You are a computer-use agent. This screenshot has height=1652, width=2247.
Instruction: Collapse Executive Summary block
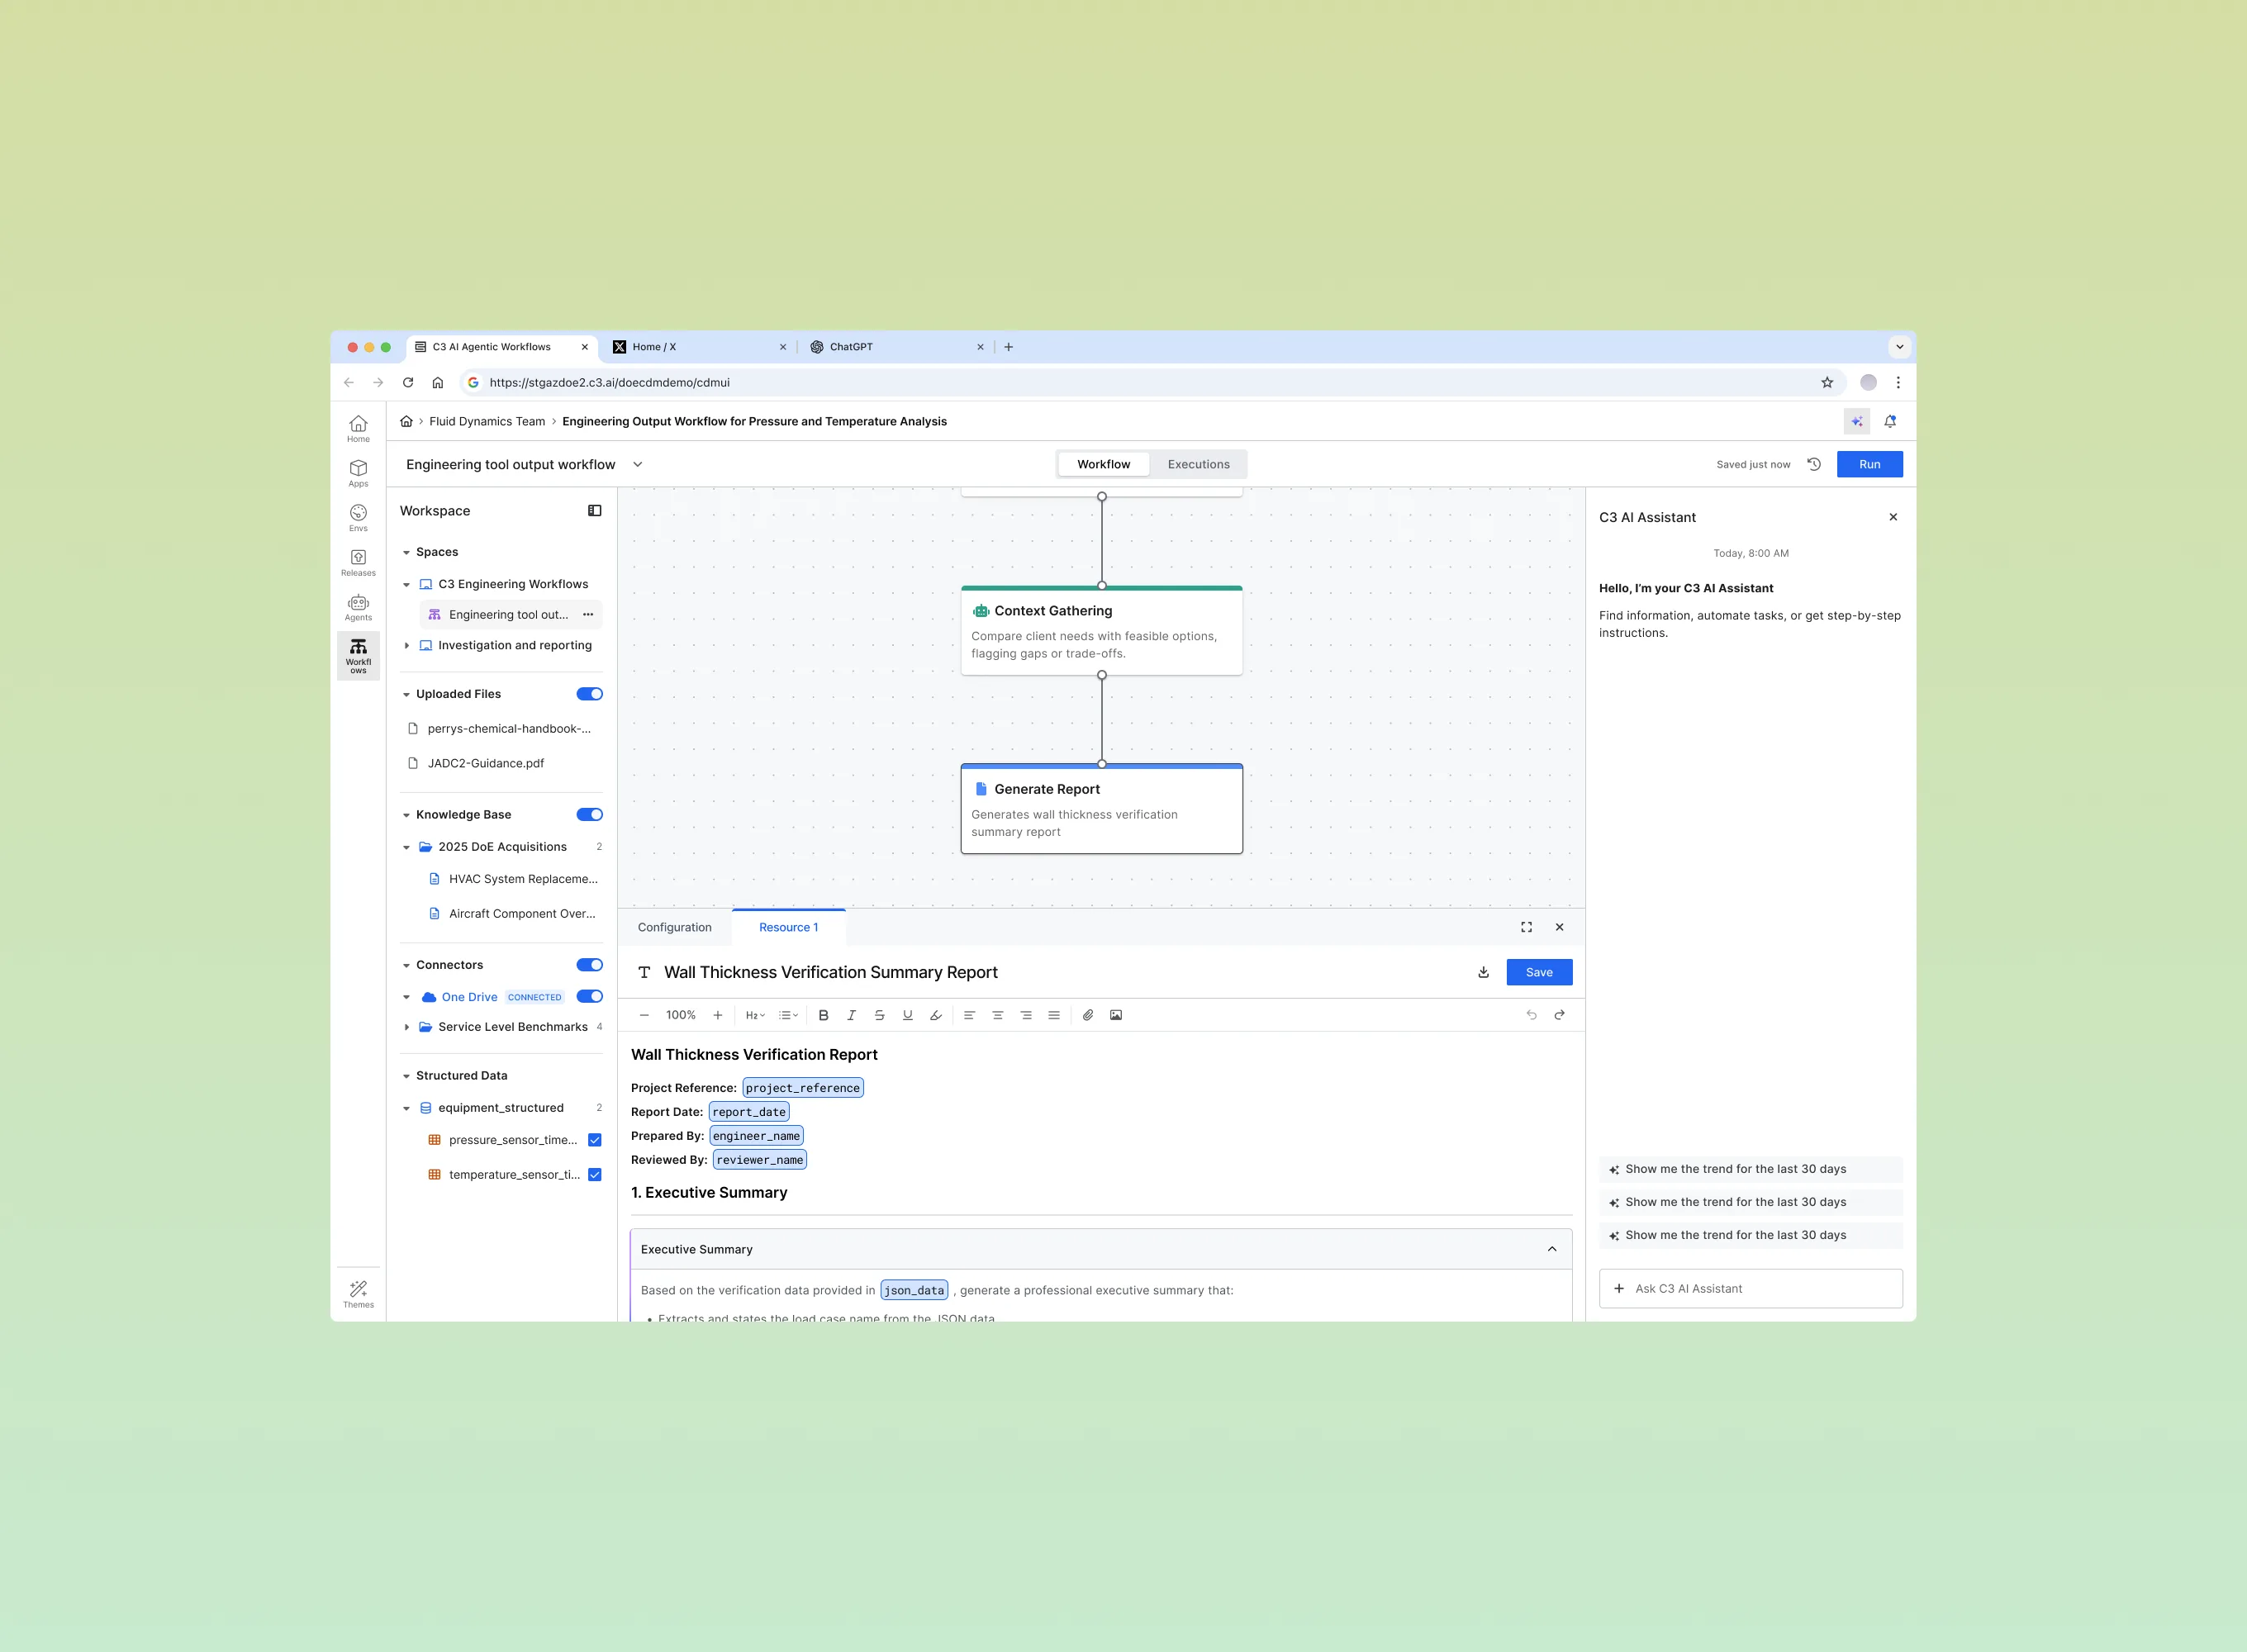pos(1552,1249)
